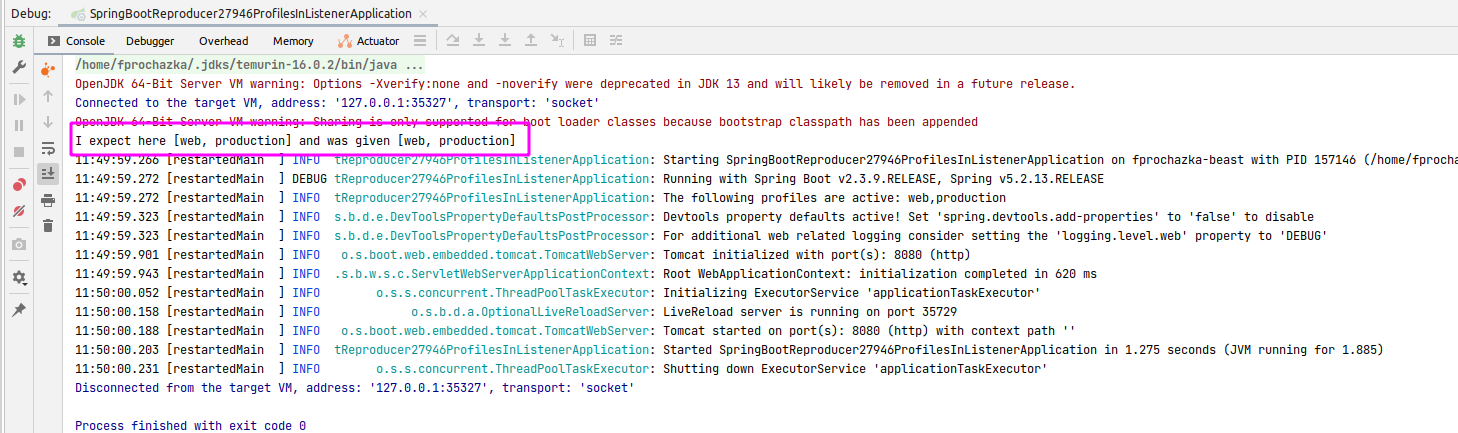Click the java command path line
This screenshot has width=1458, height=433.
[249, 65]
